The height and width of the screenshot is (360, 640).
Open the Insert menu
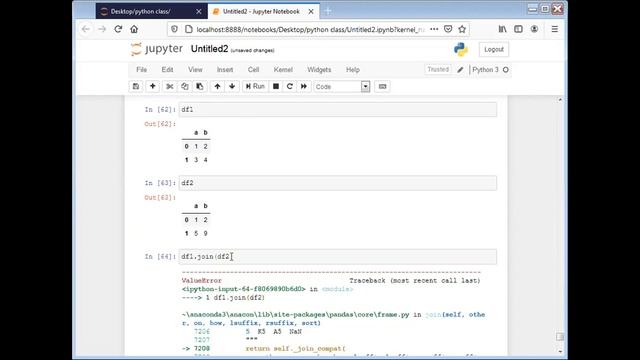point(225,70)
